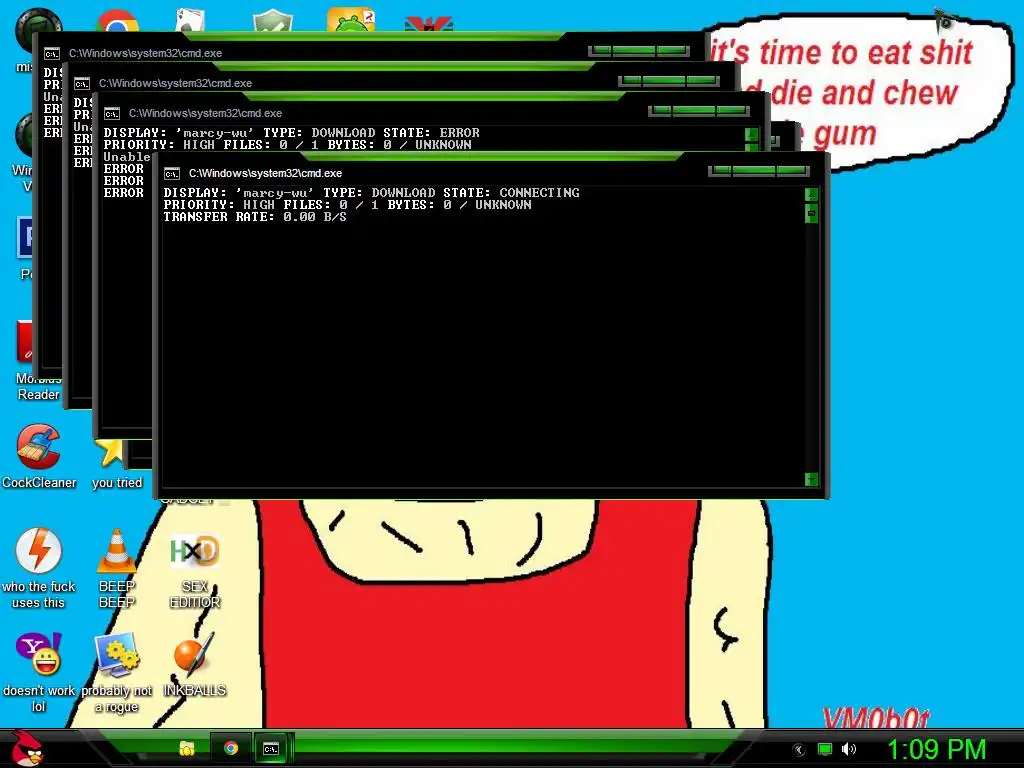The width and height of the screenshot is (1024, 768).
Task: Click the scrollbar thumb in the CONNECTING cmd window
Action: (x=811, y=213)
